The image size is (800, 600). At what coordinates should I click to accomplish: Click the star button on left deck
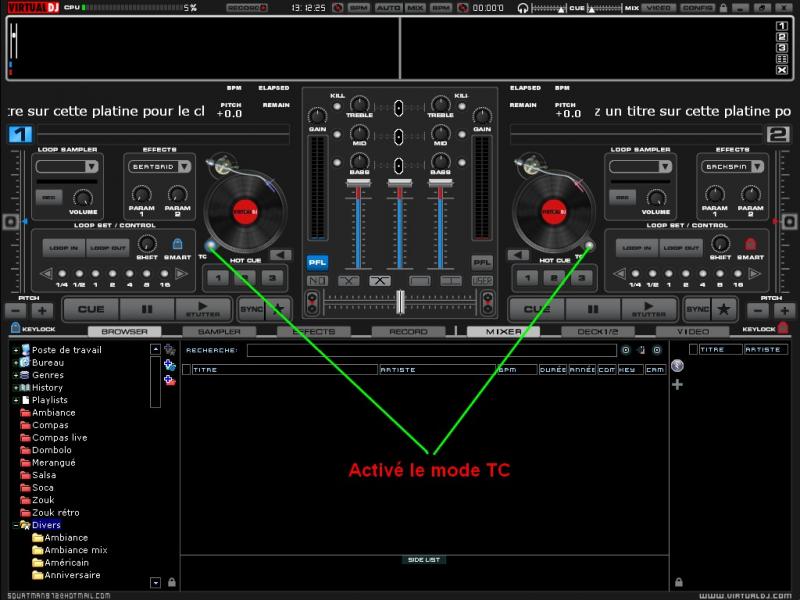tap(278, 309)
